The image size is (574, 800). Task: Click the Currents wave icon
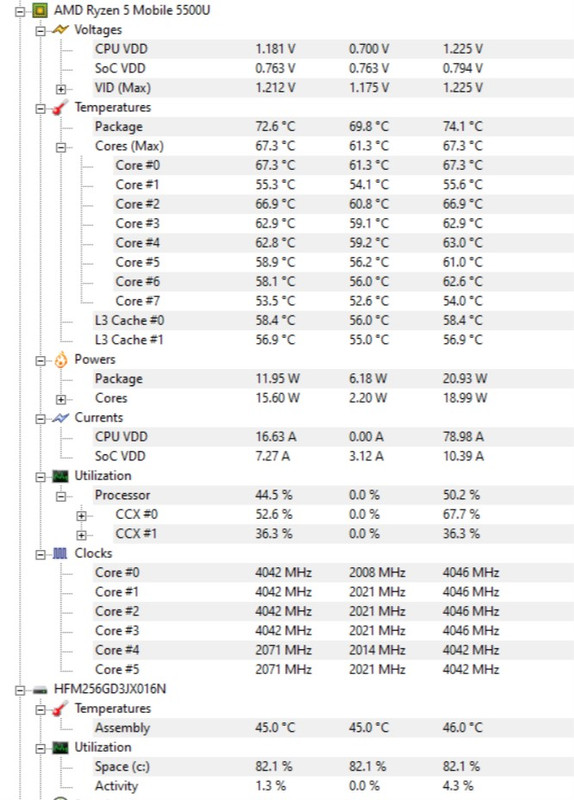60,418
